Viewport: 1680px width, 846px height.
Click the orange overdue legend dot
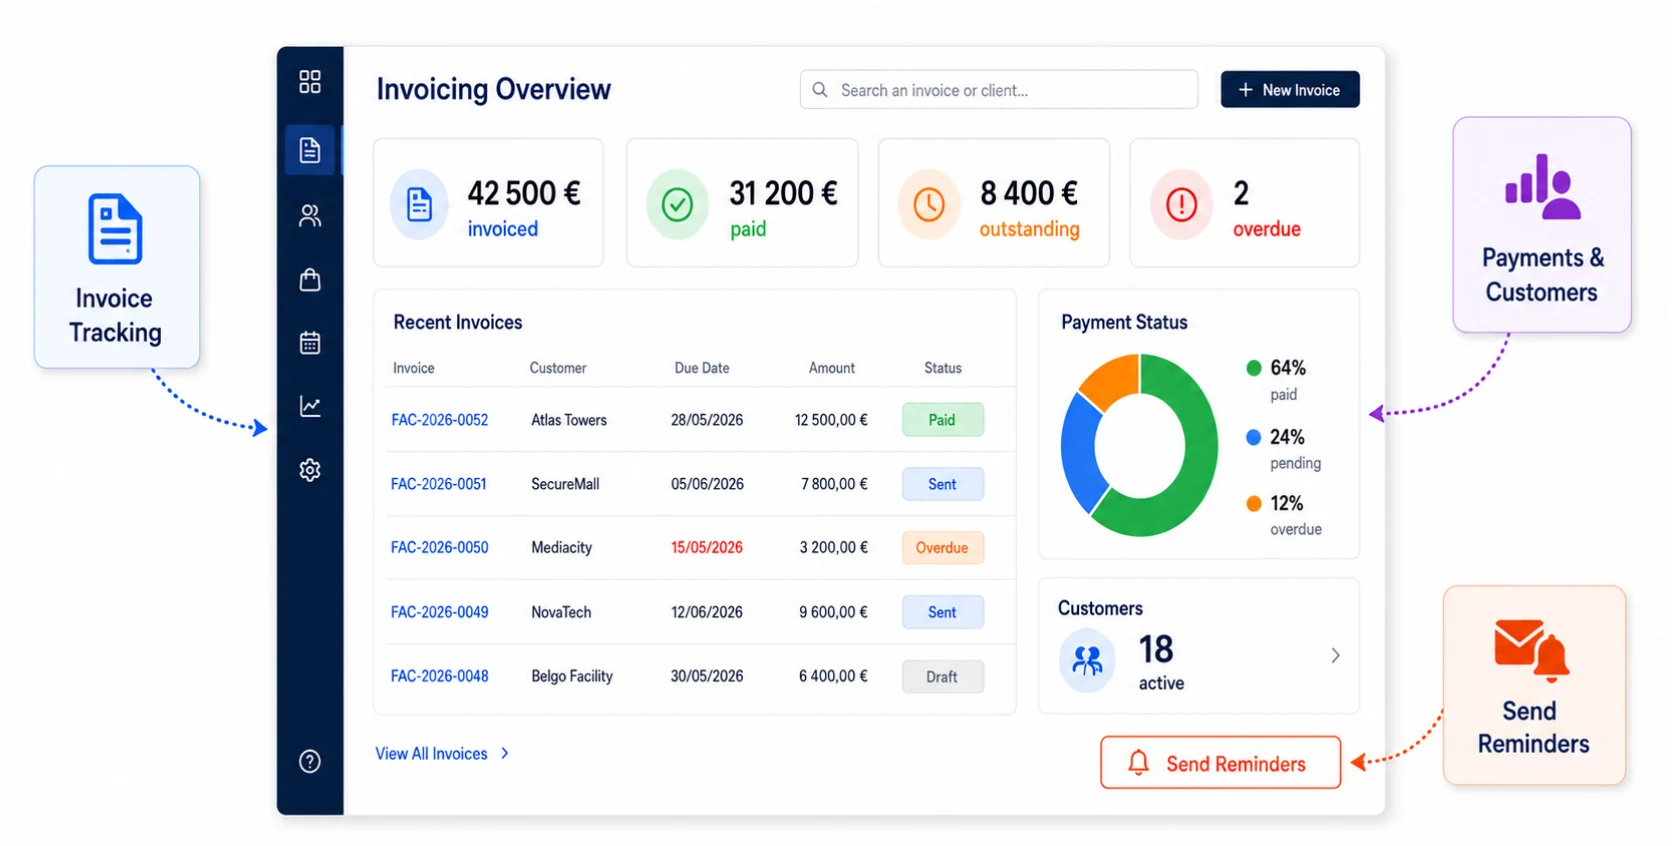click(x=1254, y=503)
